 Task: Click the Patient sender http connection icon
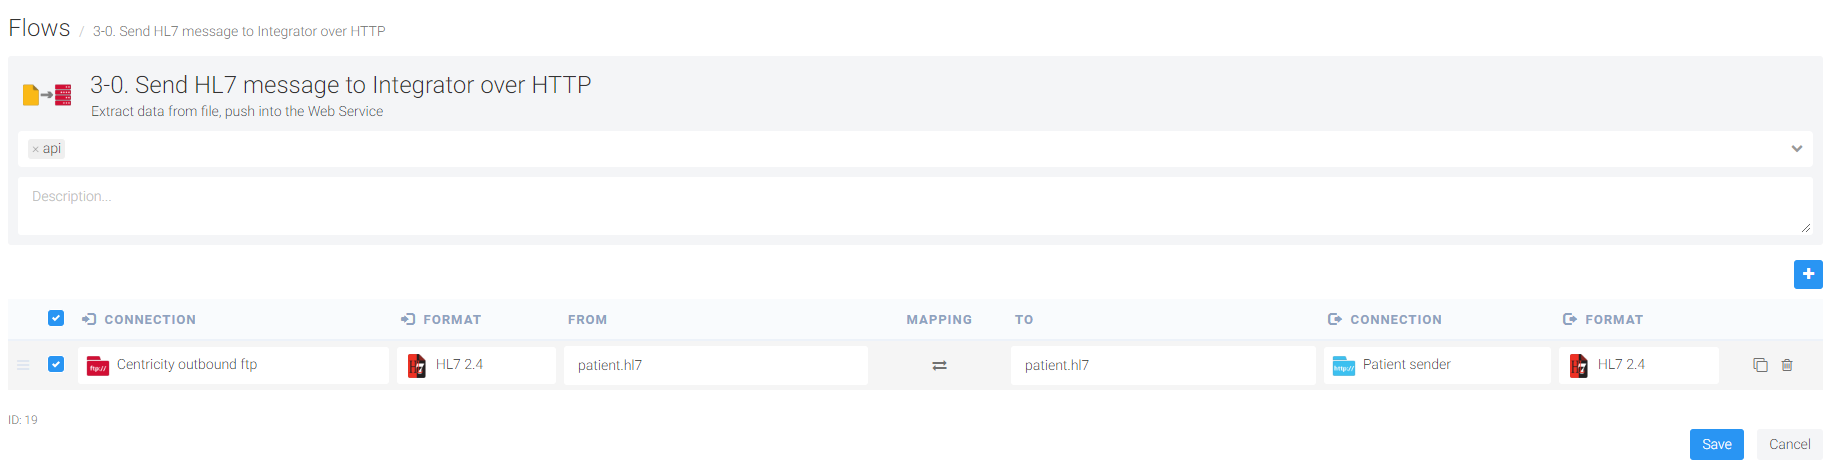pos(1344,366)
